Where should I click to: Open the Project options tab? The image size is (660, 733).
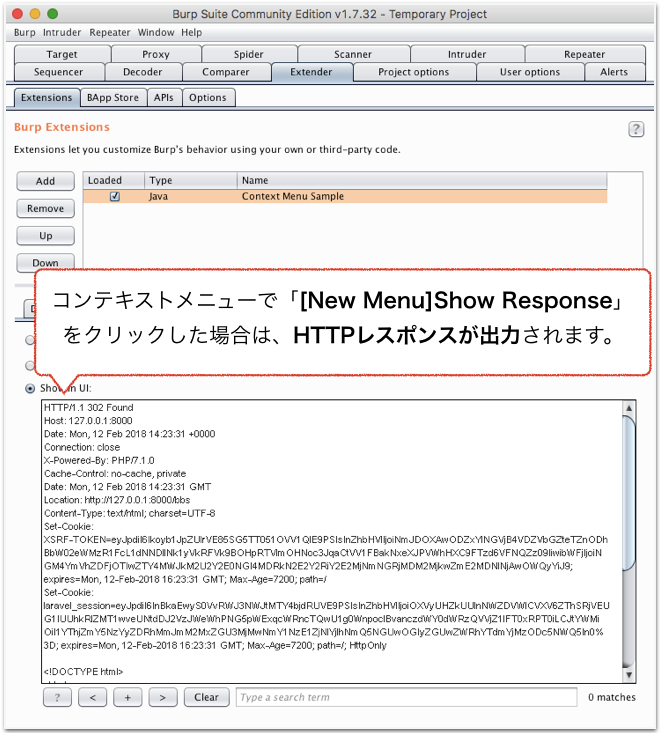[414, 72]
